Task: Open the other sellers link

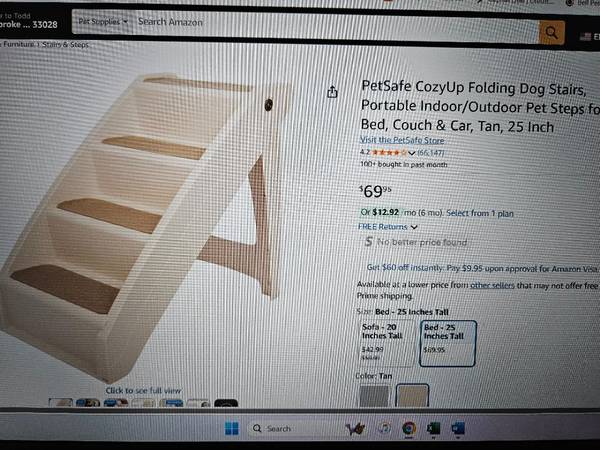Action: click(x=494, y=285)
